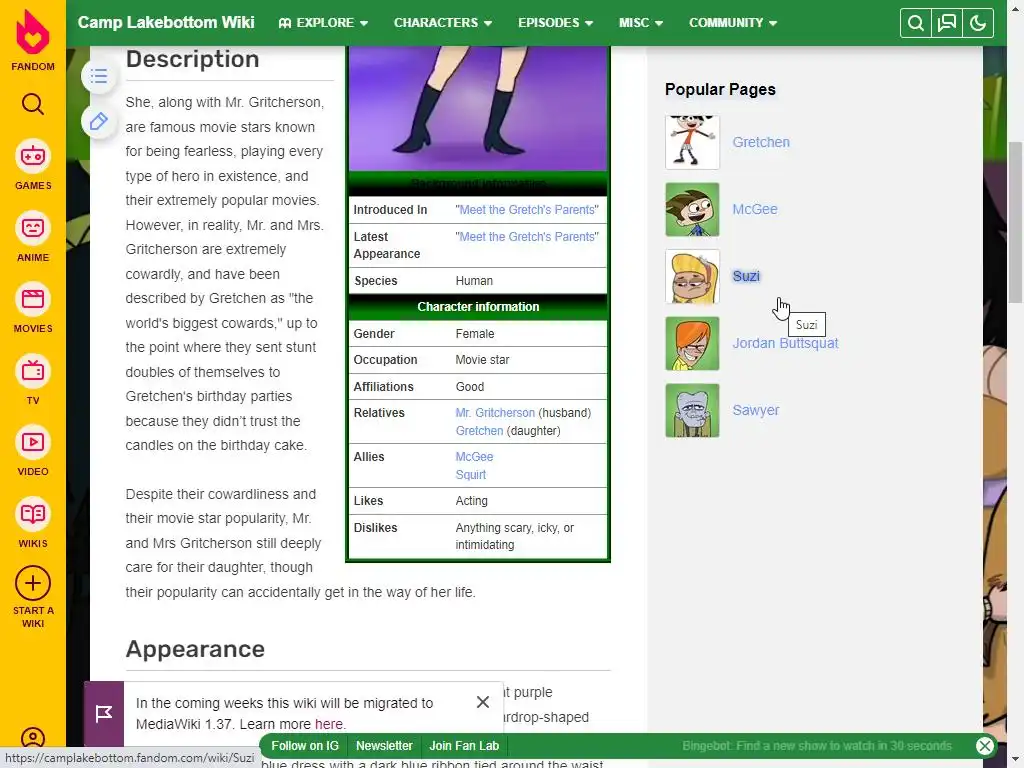Screen dimensions: 1024x768
Task: Expand the Community menu
Action: point(733,23)
